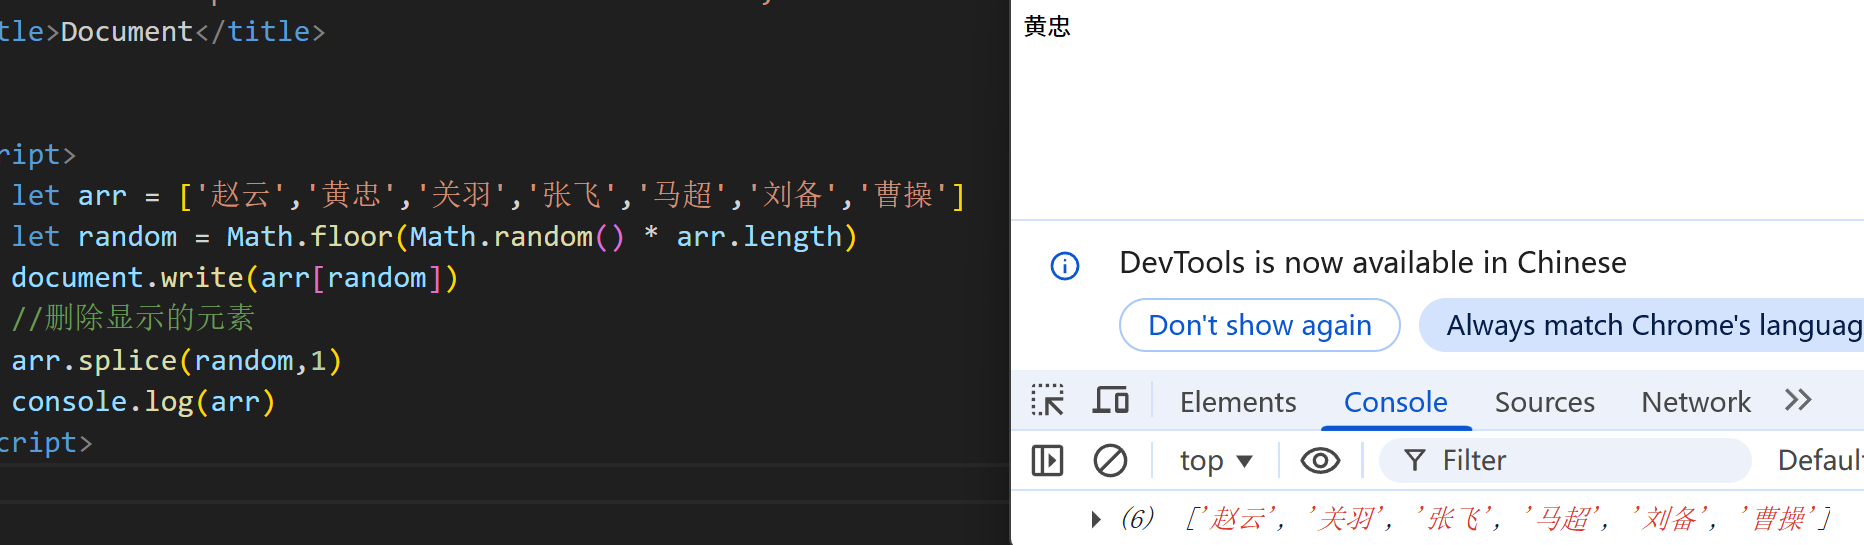
Task: Open the Sources tab
Action: click(1544, 402)
